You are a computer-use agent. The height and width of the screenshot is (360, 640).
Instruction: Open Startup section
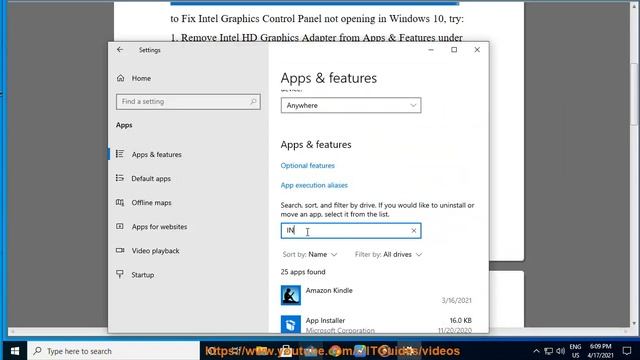coord(142,275)
